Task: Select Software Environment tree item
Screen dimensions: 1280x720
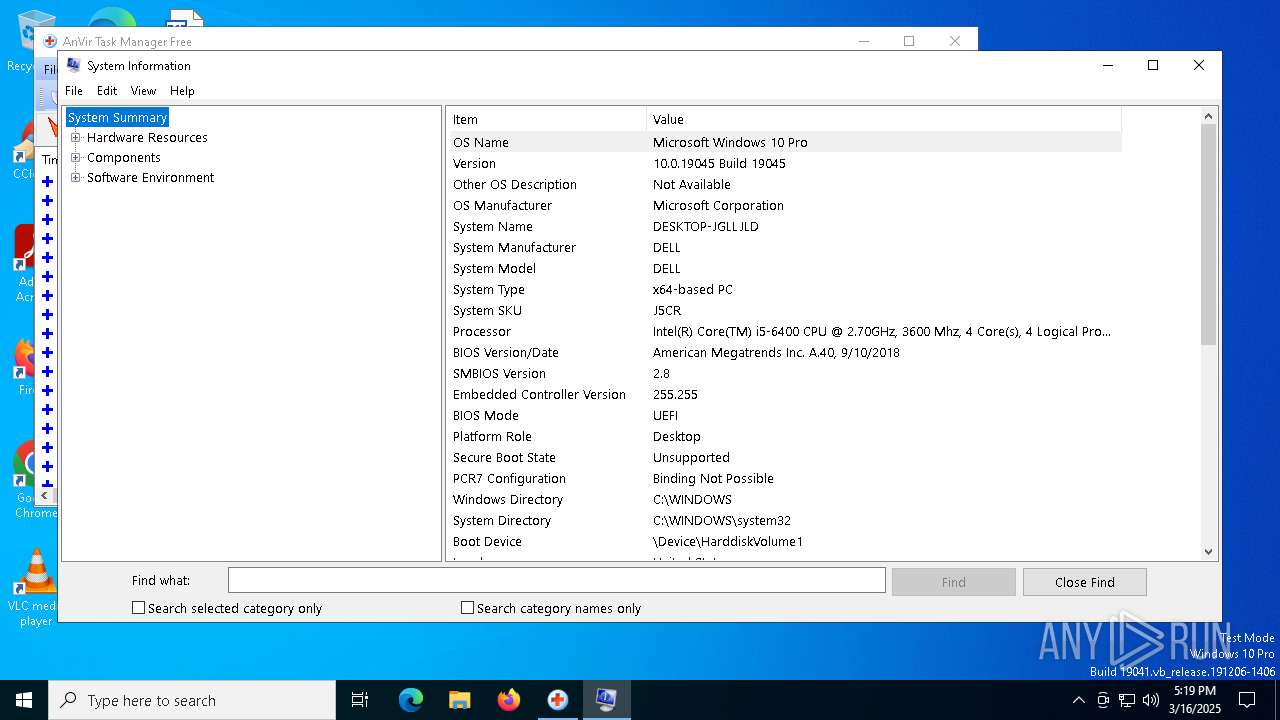Action: tap(150, 178)
